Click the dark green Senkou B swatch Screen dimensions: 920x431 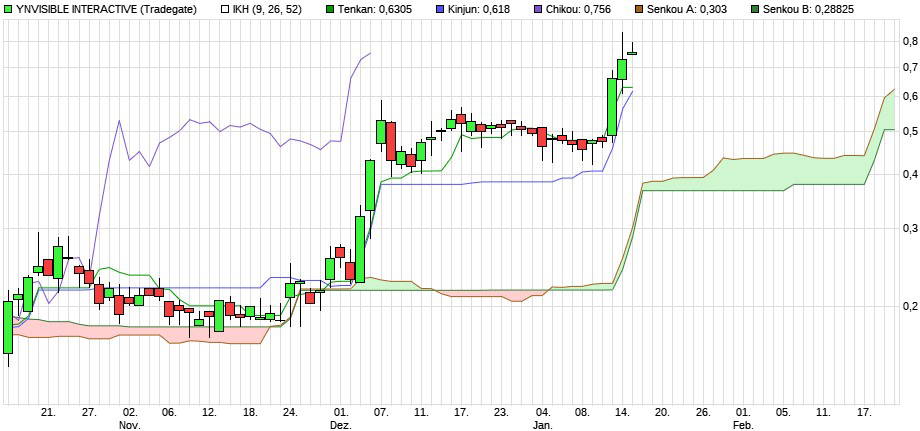pyautogui.click(x=756, y=9)
